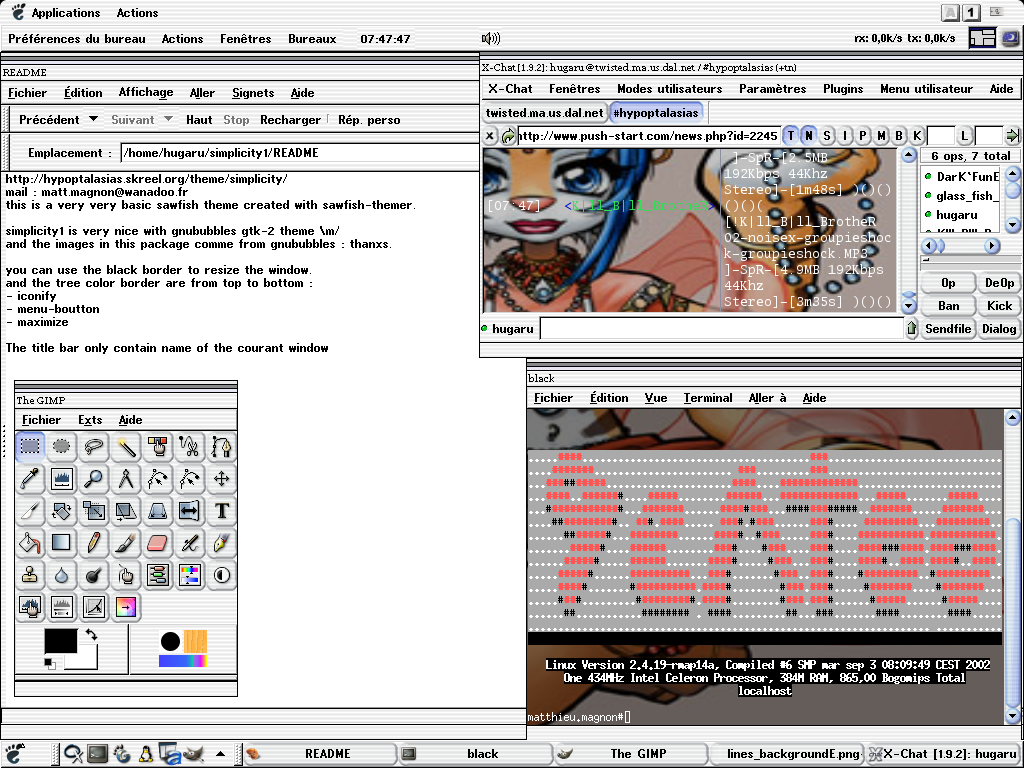Image resolution: width=1024 pixels, height=768 pixels.
Task: Open the GNOME foot menu in bottom panel
Action: pos(14,754)
